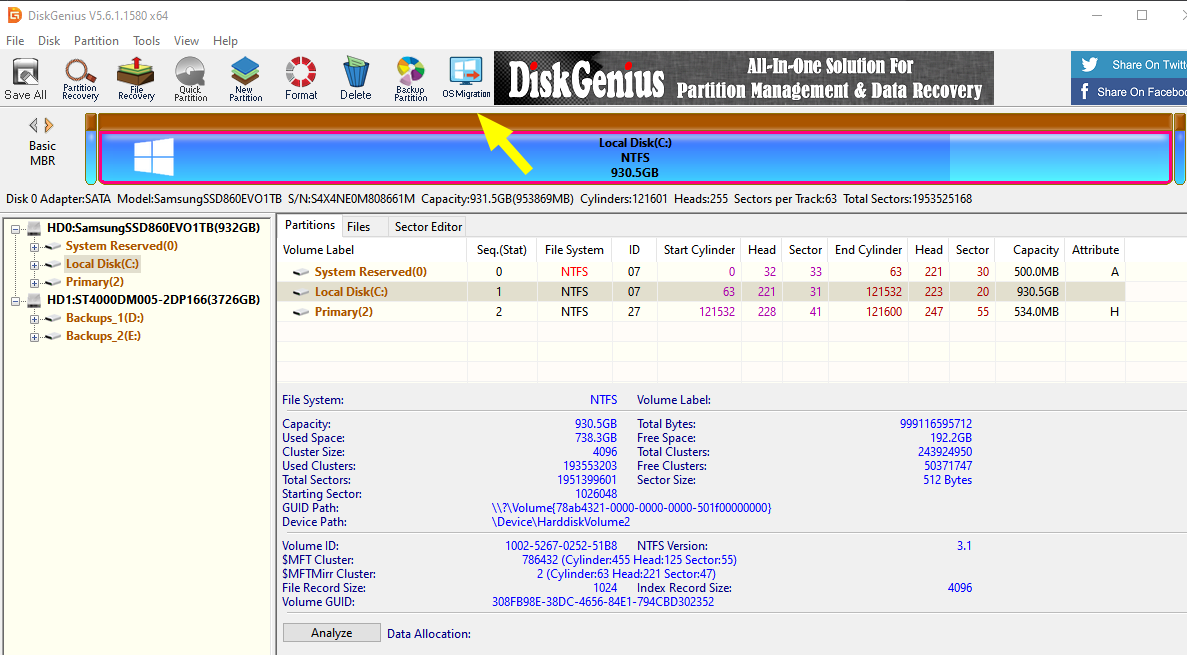Click the Facebook share icon
This screenshot has width=1187, height=655.
(x=1085, y=92)
